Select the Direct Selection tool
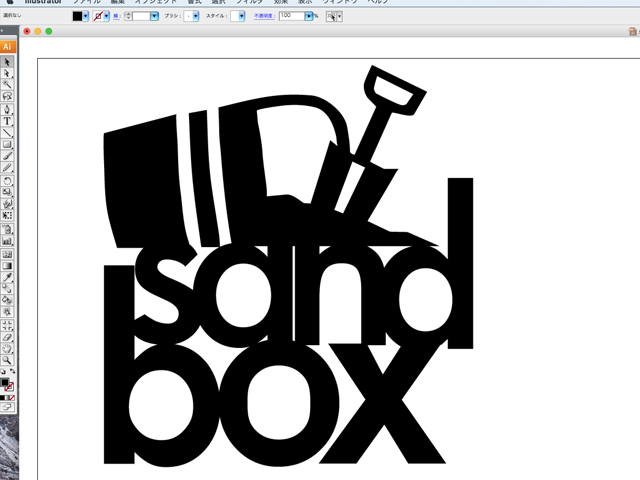 (7, 73)
